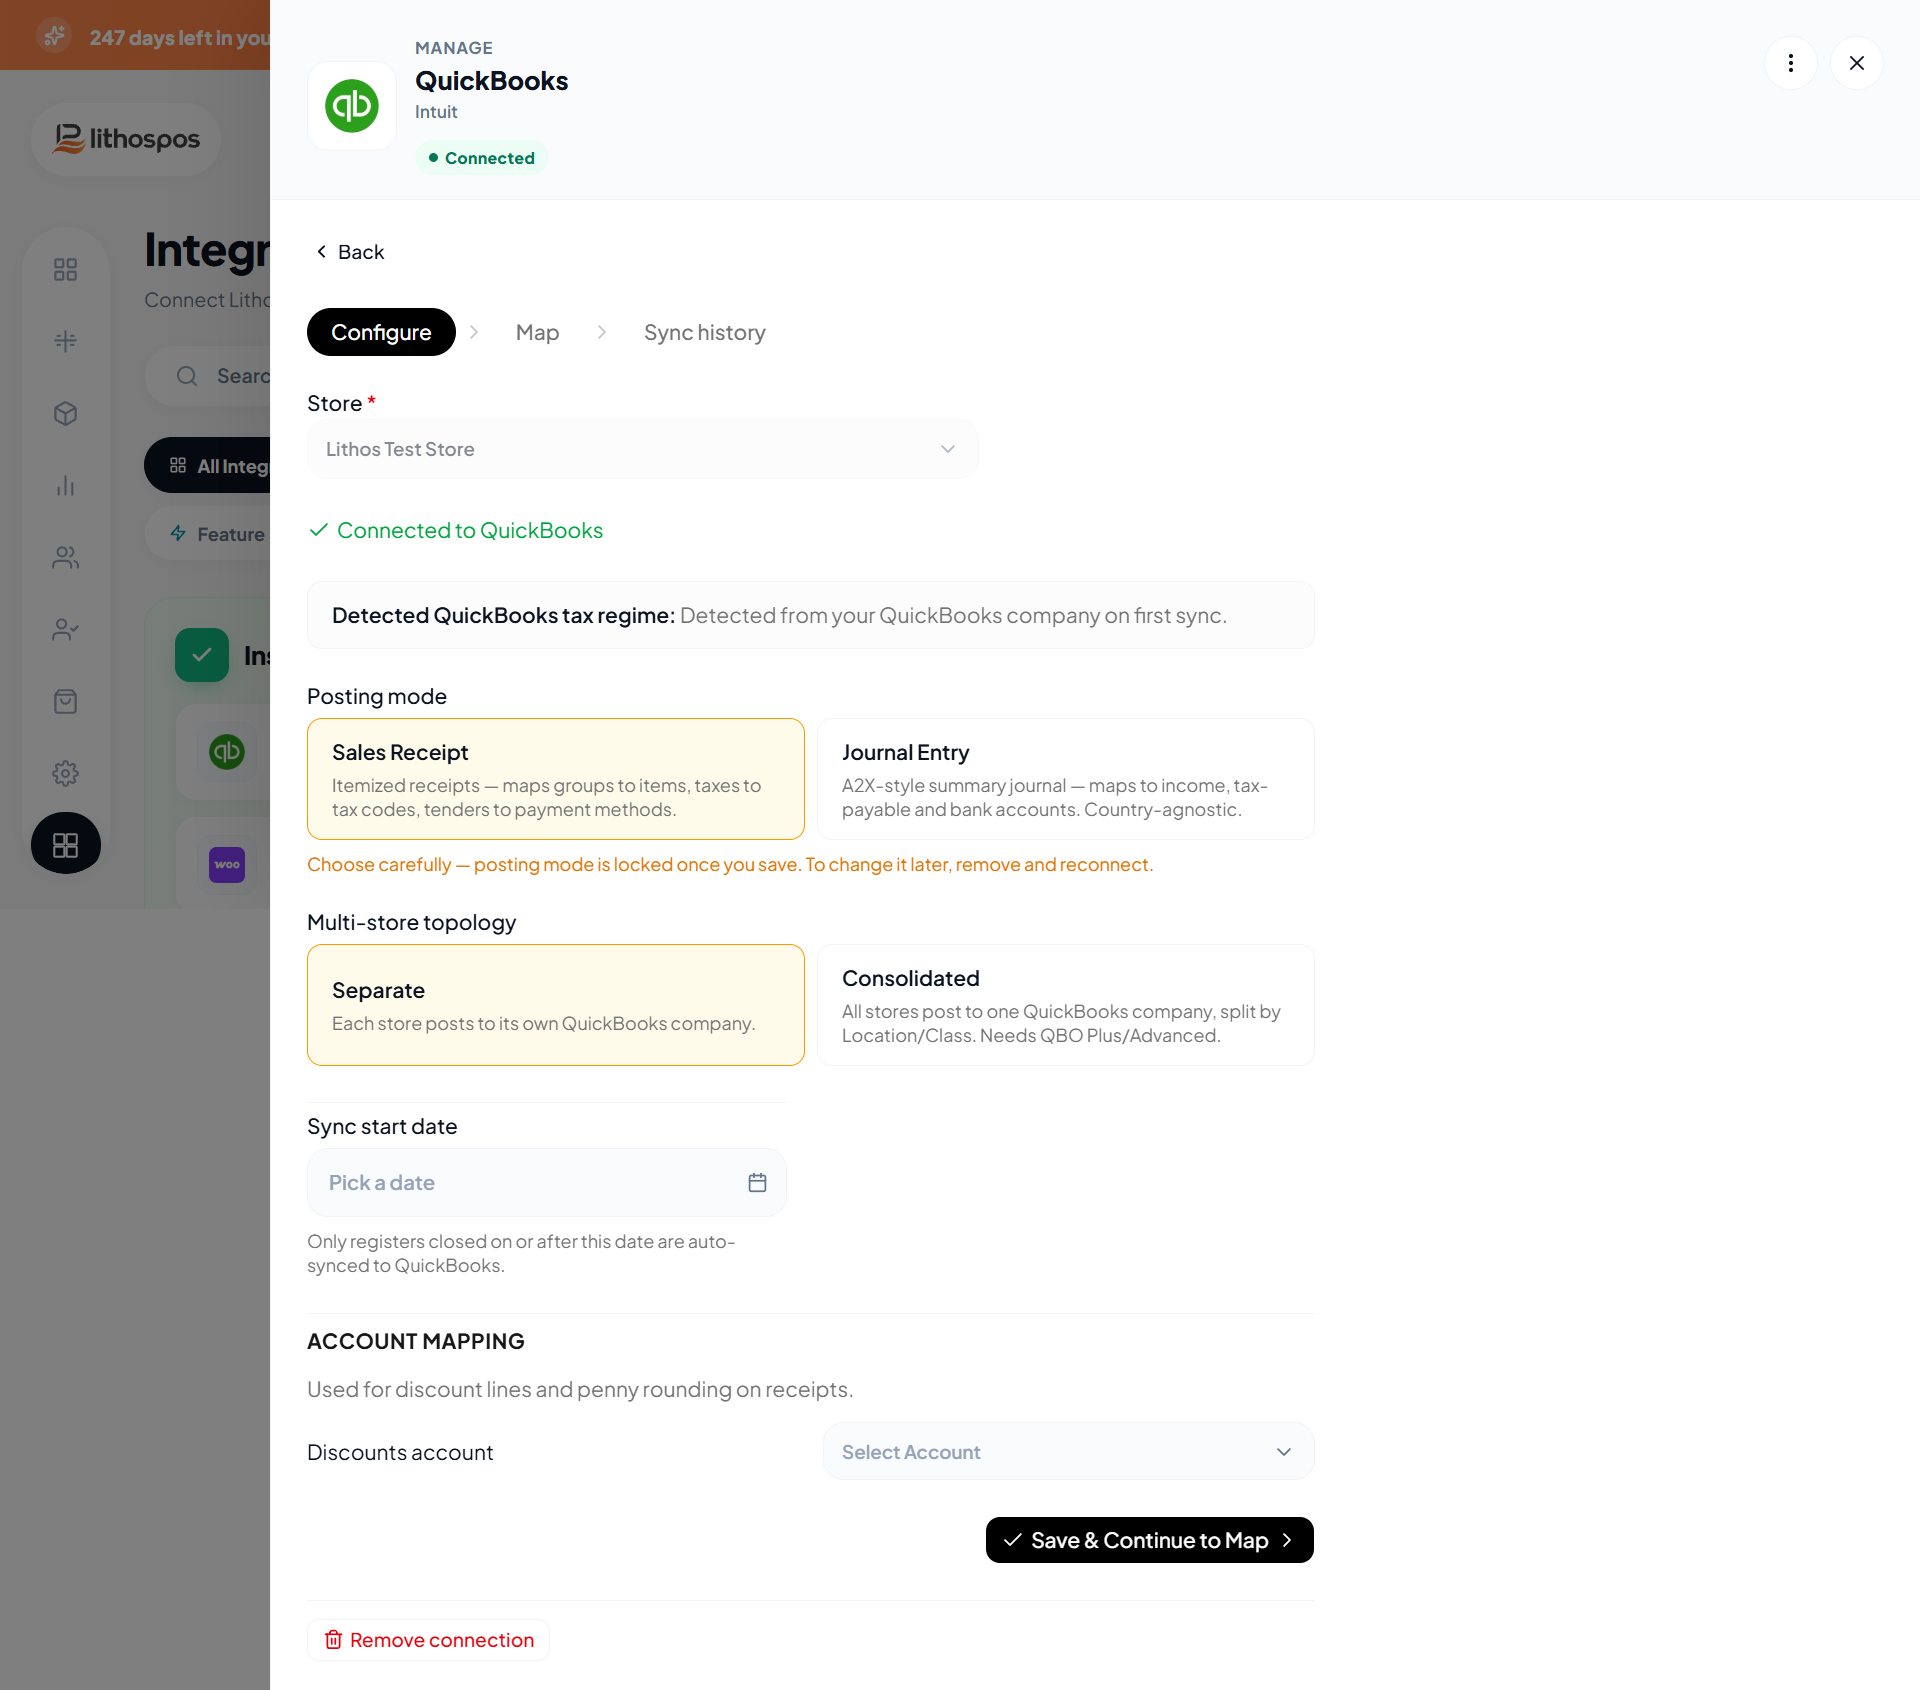Viewport: 1920px width, 1690px height.
Task: Click the chevron arrow in the Store dropdown
Action: point(948,449)
